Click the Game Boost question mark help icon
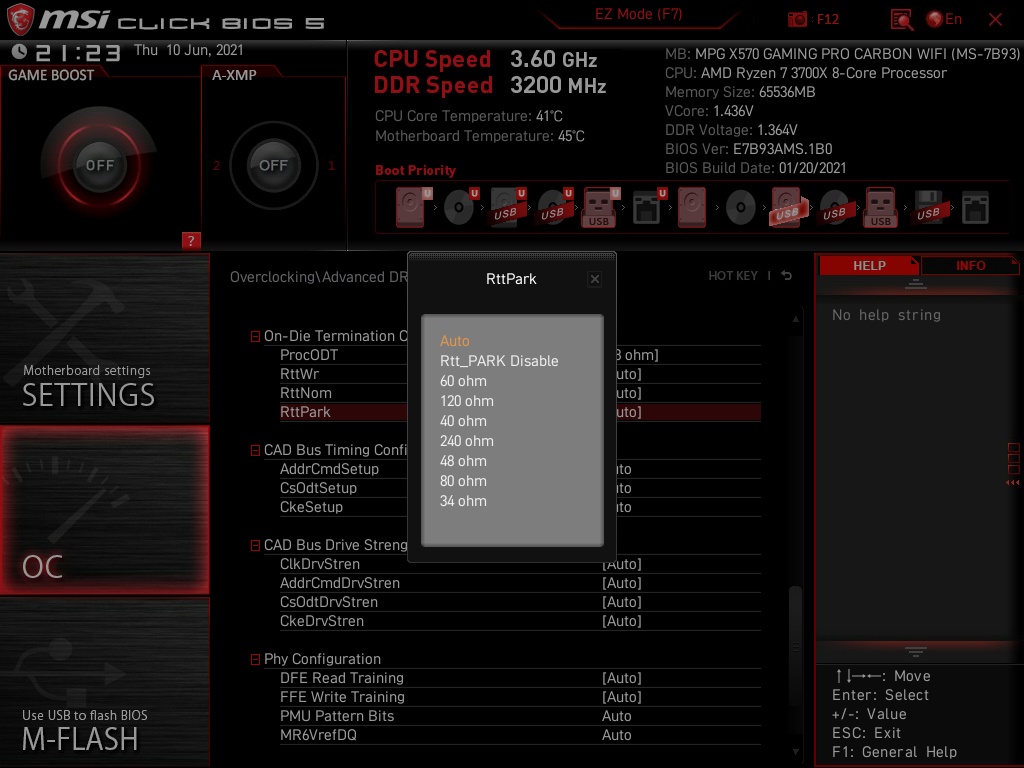The width and height of the screenshot is (1024, 768). pos(191,240)
